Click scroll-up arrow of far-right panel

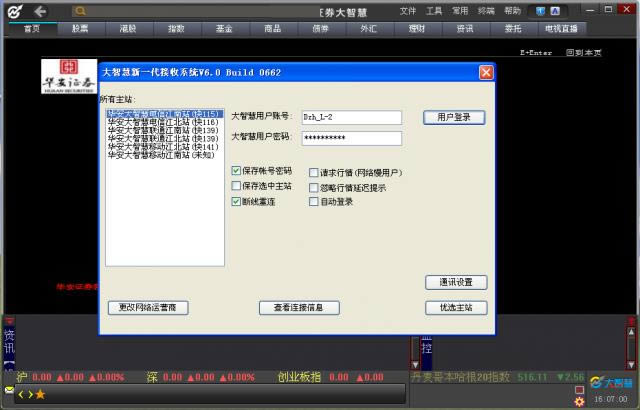tap(631, 332)
